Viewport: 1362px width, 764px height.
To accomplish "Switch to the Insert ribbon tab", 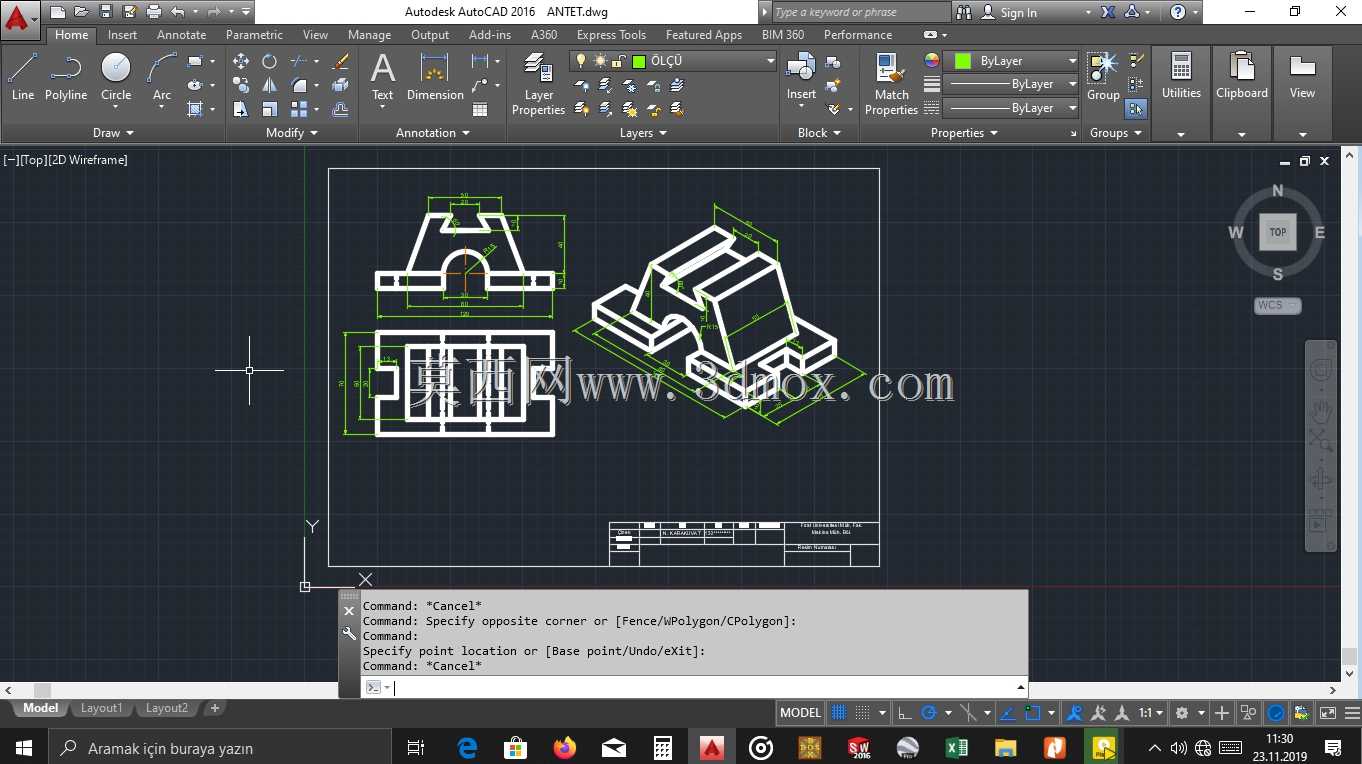I will [123, 35].
